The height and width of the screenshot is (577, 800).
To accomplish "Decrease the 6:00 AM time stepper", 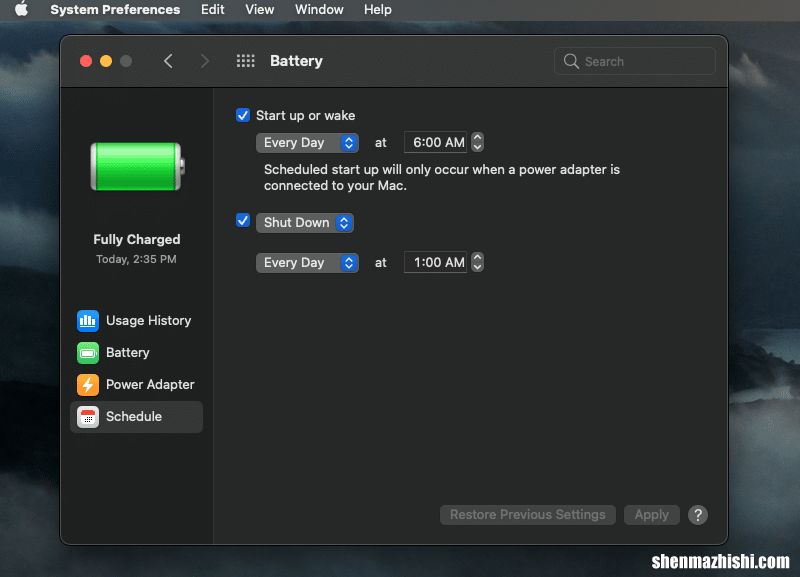I will [477, 147].
